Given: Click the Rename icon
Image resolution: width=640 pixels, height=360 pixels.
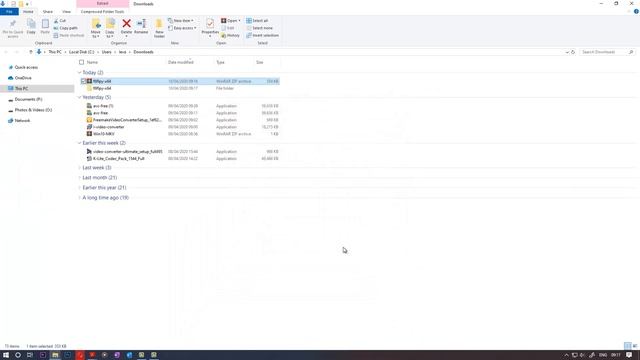Looking at the screenshot, I should coord(141,24).
